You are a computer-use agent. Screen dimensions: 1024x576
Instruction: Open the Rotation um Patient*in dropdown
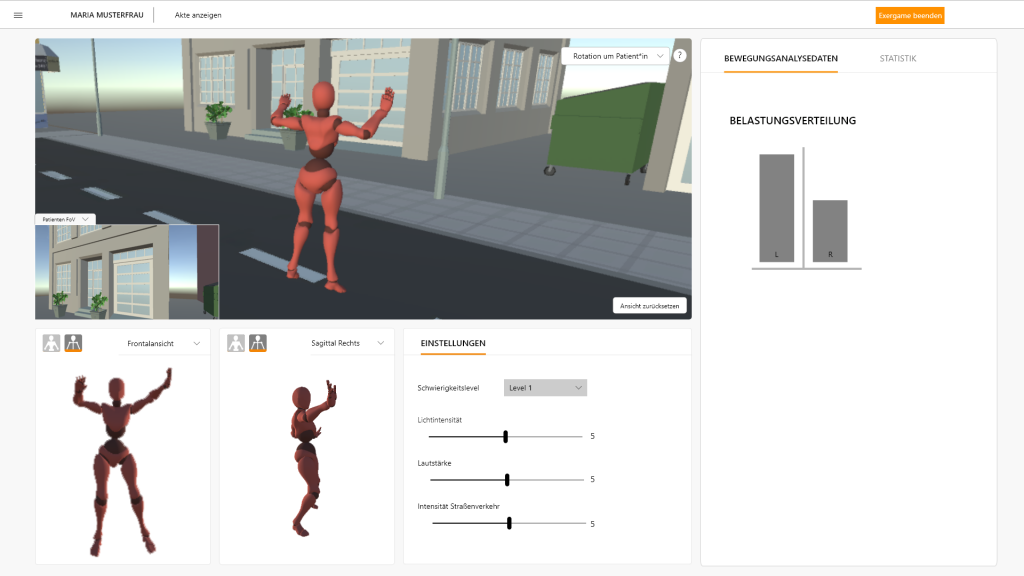tap(615, 56)
